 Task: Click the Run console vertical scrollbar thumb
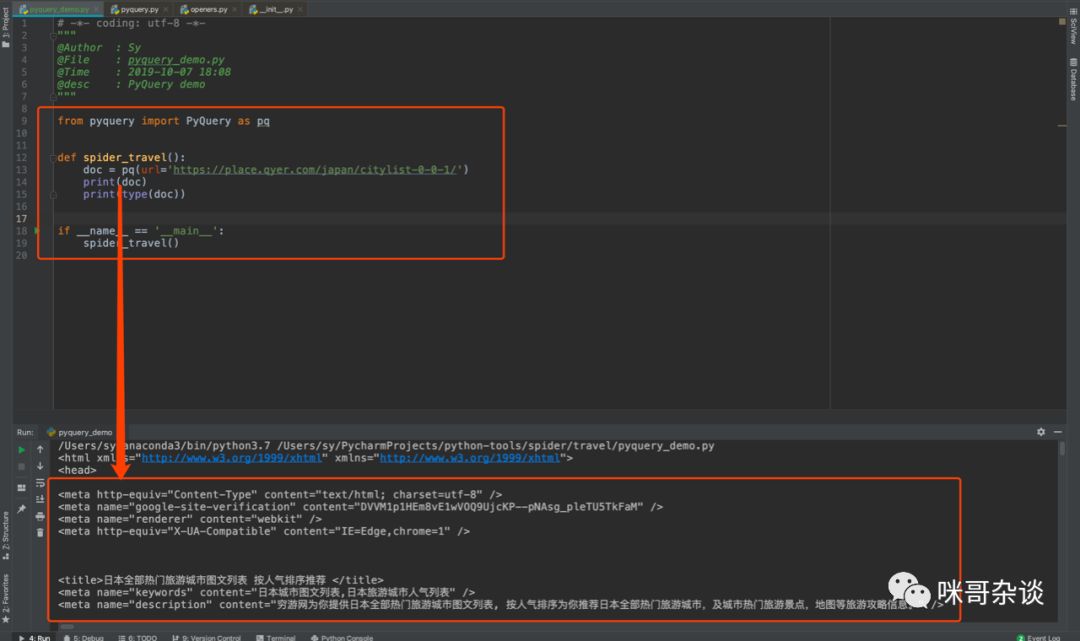1061,448
